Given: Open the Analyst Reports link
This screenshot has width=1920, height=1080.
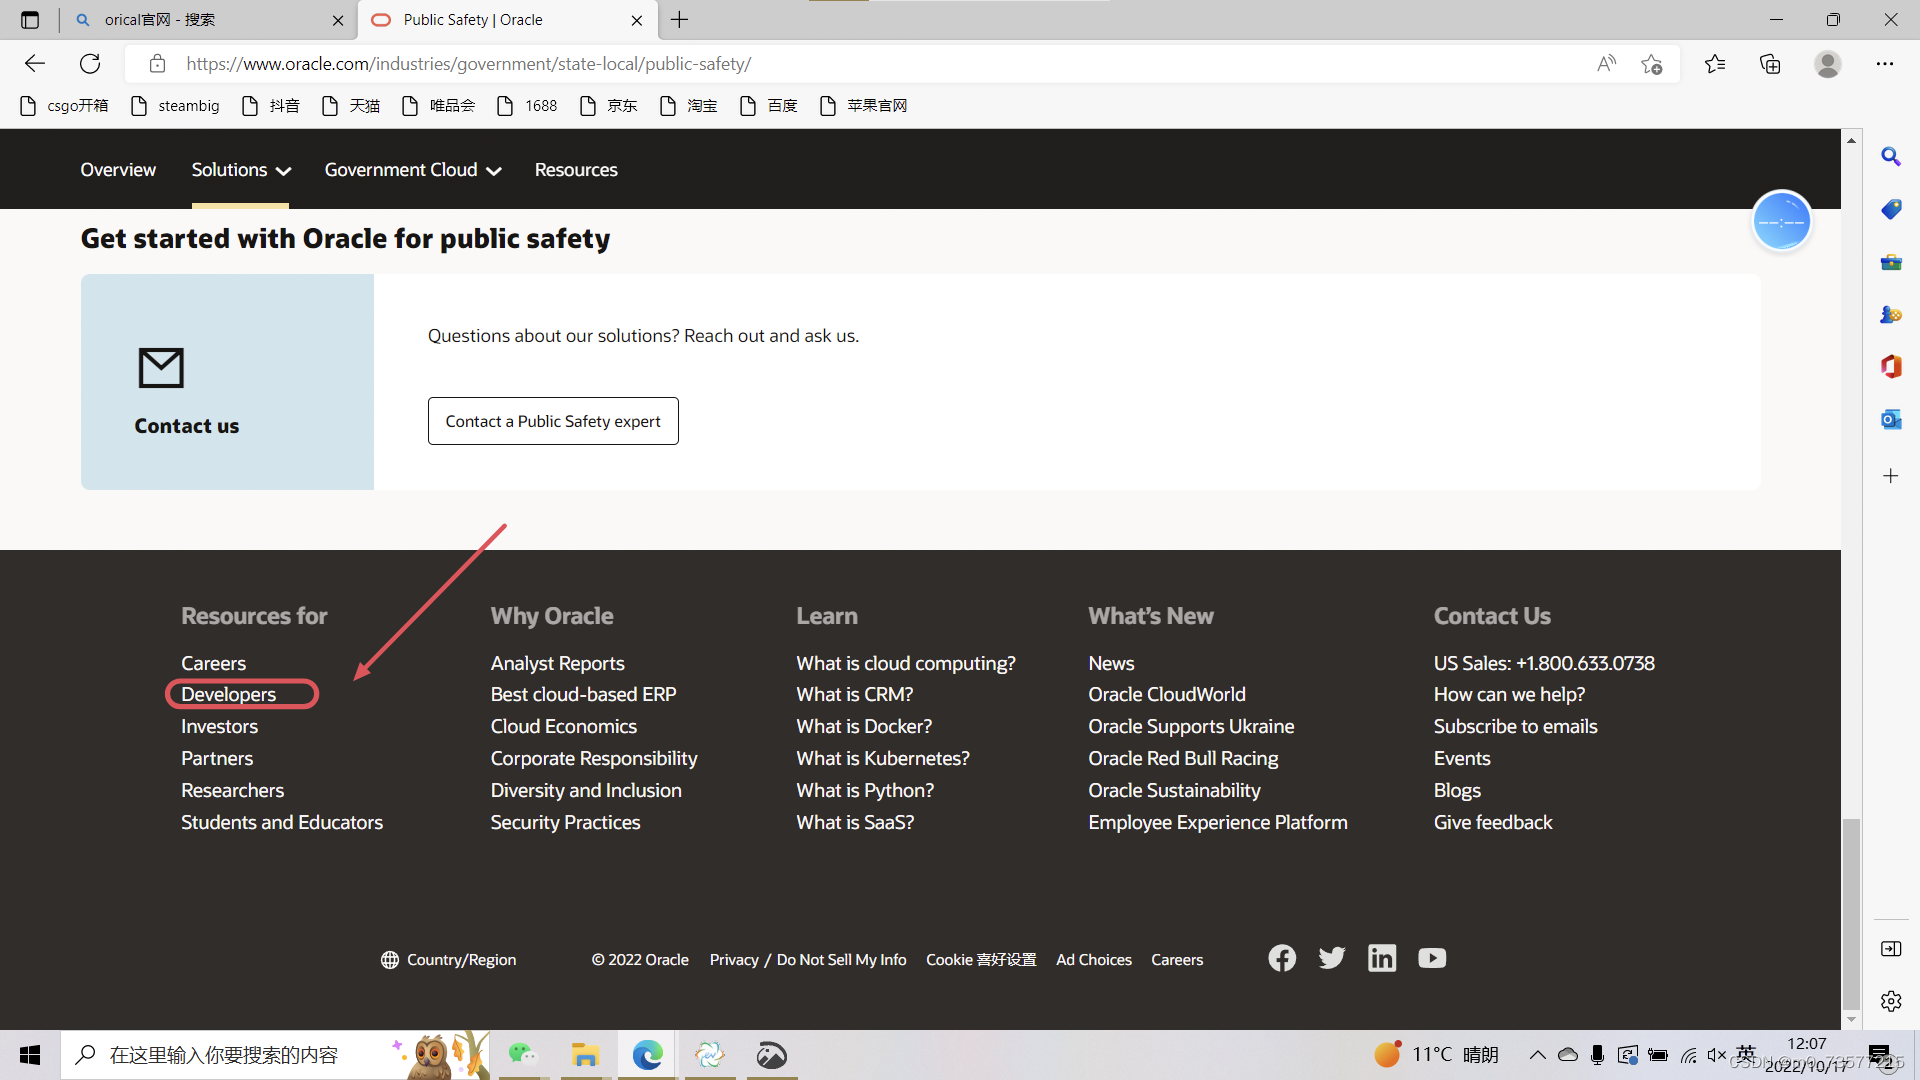Looking at the screenshot, I should coord(557,663).
